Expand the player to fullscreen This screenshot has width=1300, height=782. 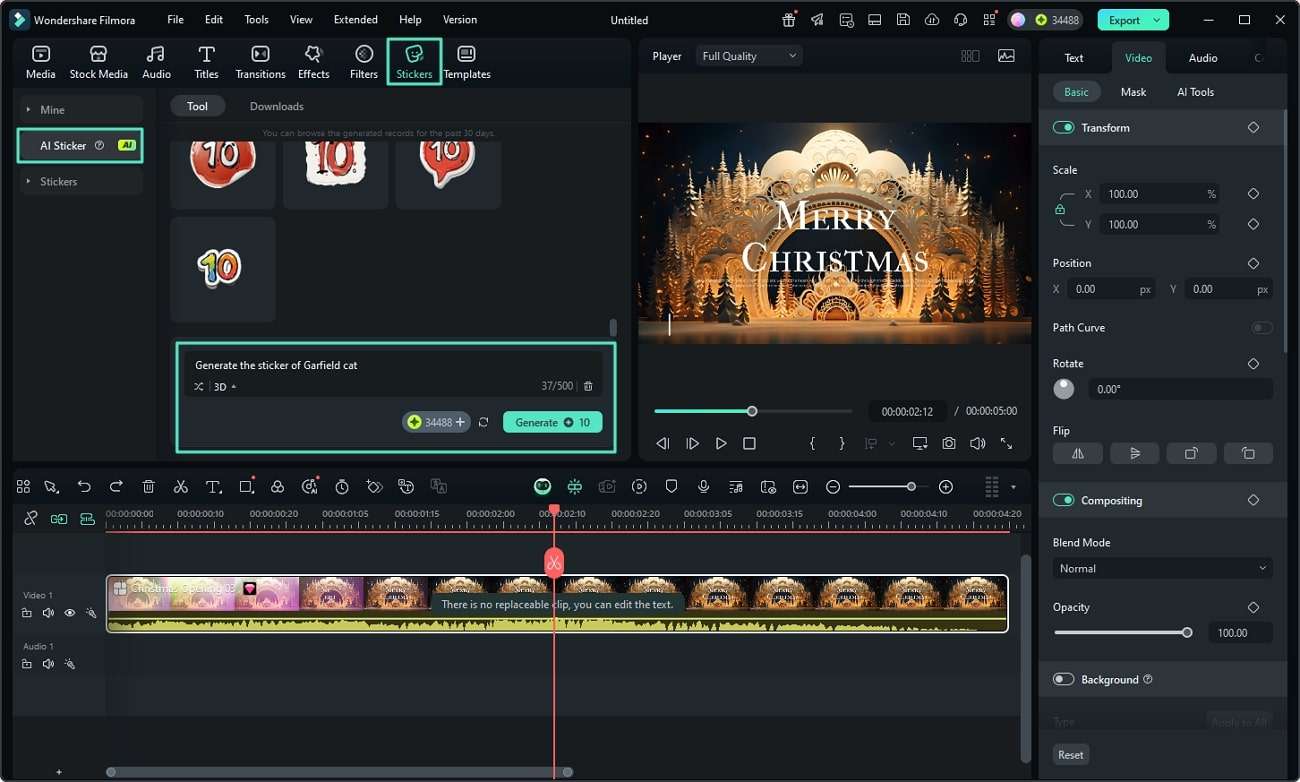point(1006,443)
